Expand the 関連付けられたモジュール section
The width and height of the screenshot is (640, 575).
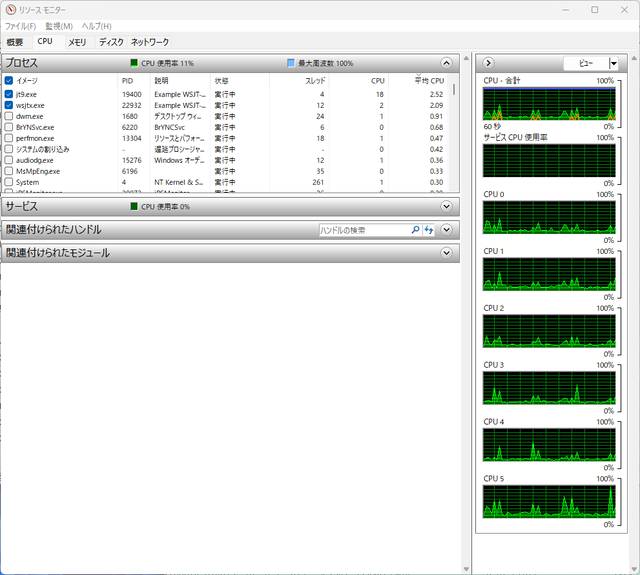pos(447,253)
